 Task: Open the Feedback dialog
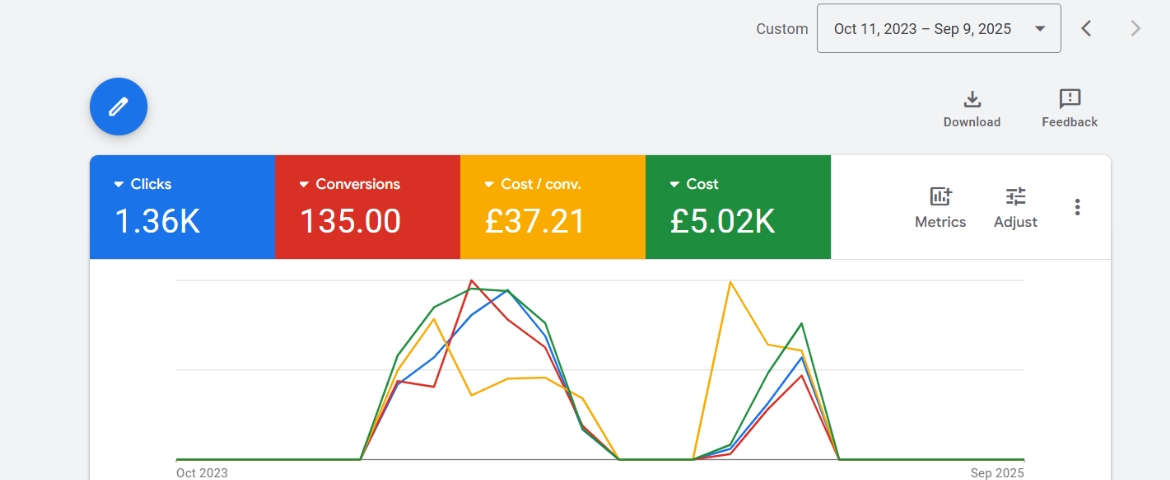click(x=1069, y=109)
